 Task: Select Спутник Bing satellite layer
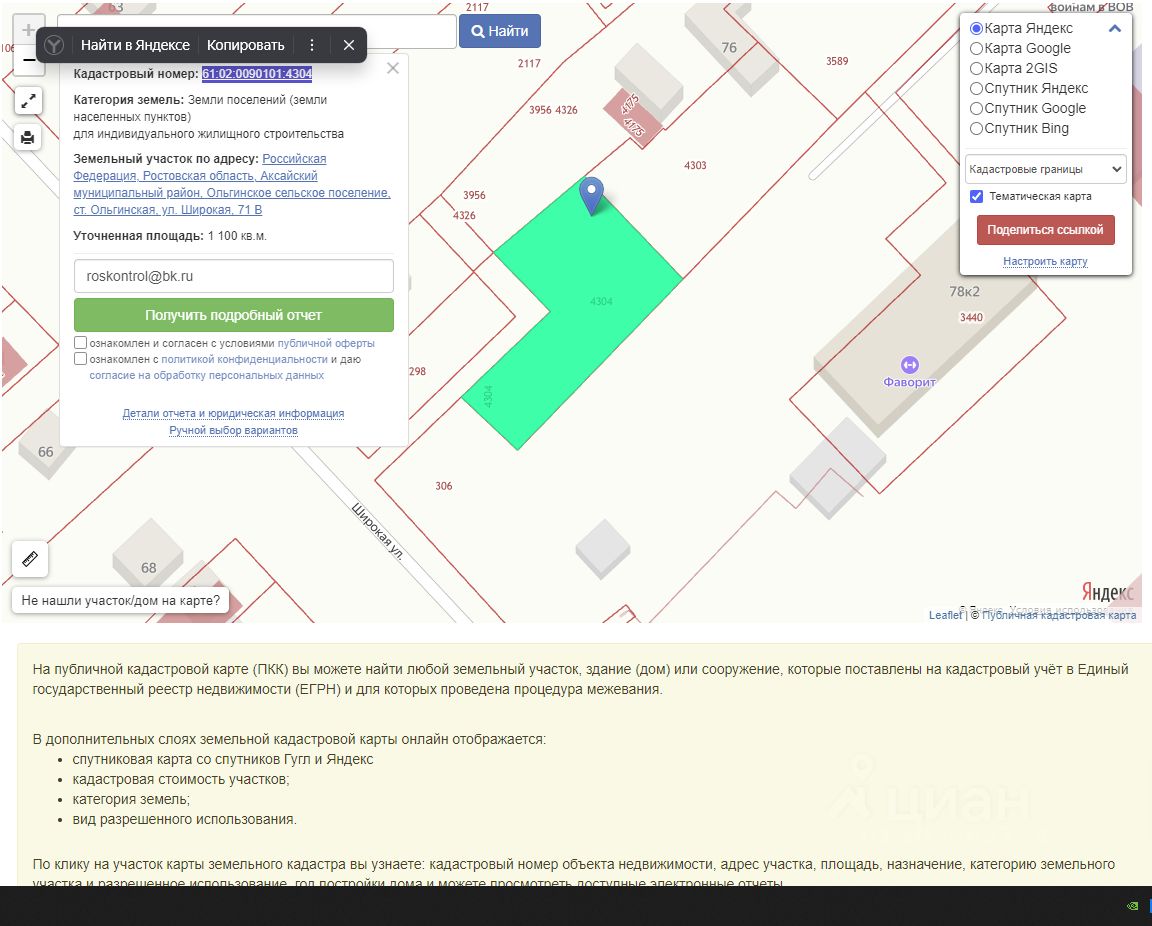click(976, 129)
